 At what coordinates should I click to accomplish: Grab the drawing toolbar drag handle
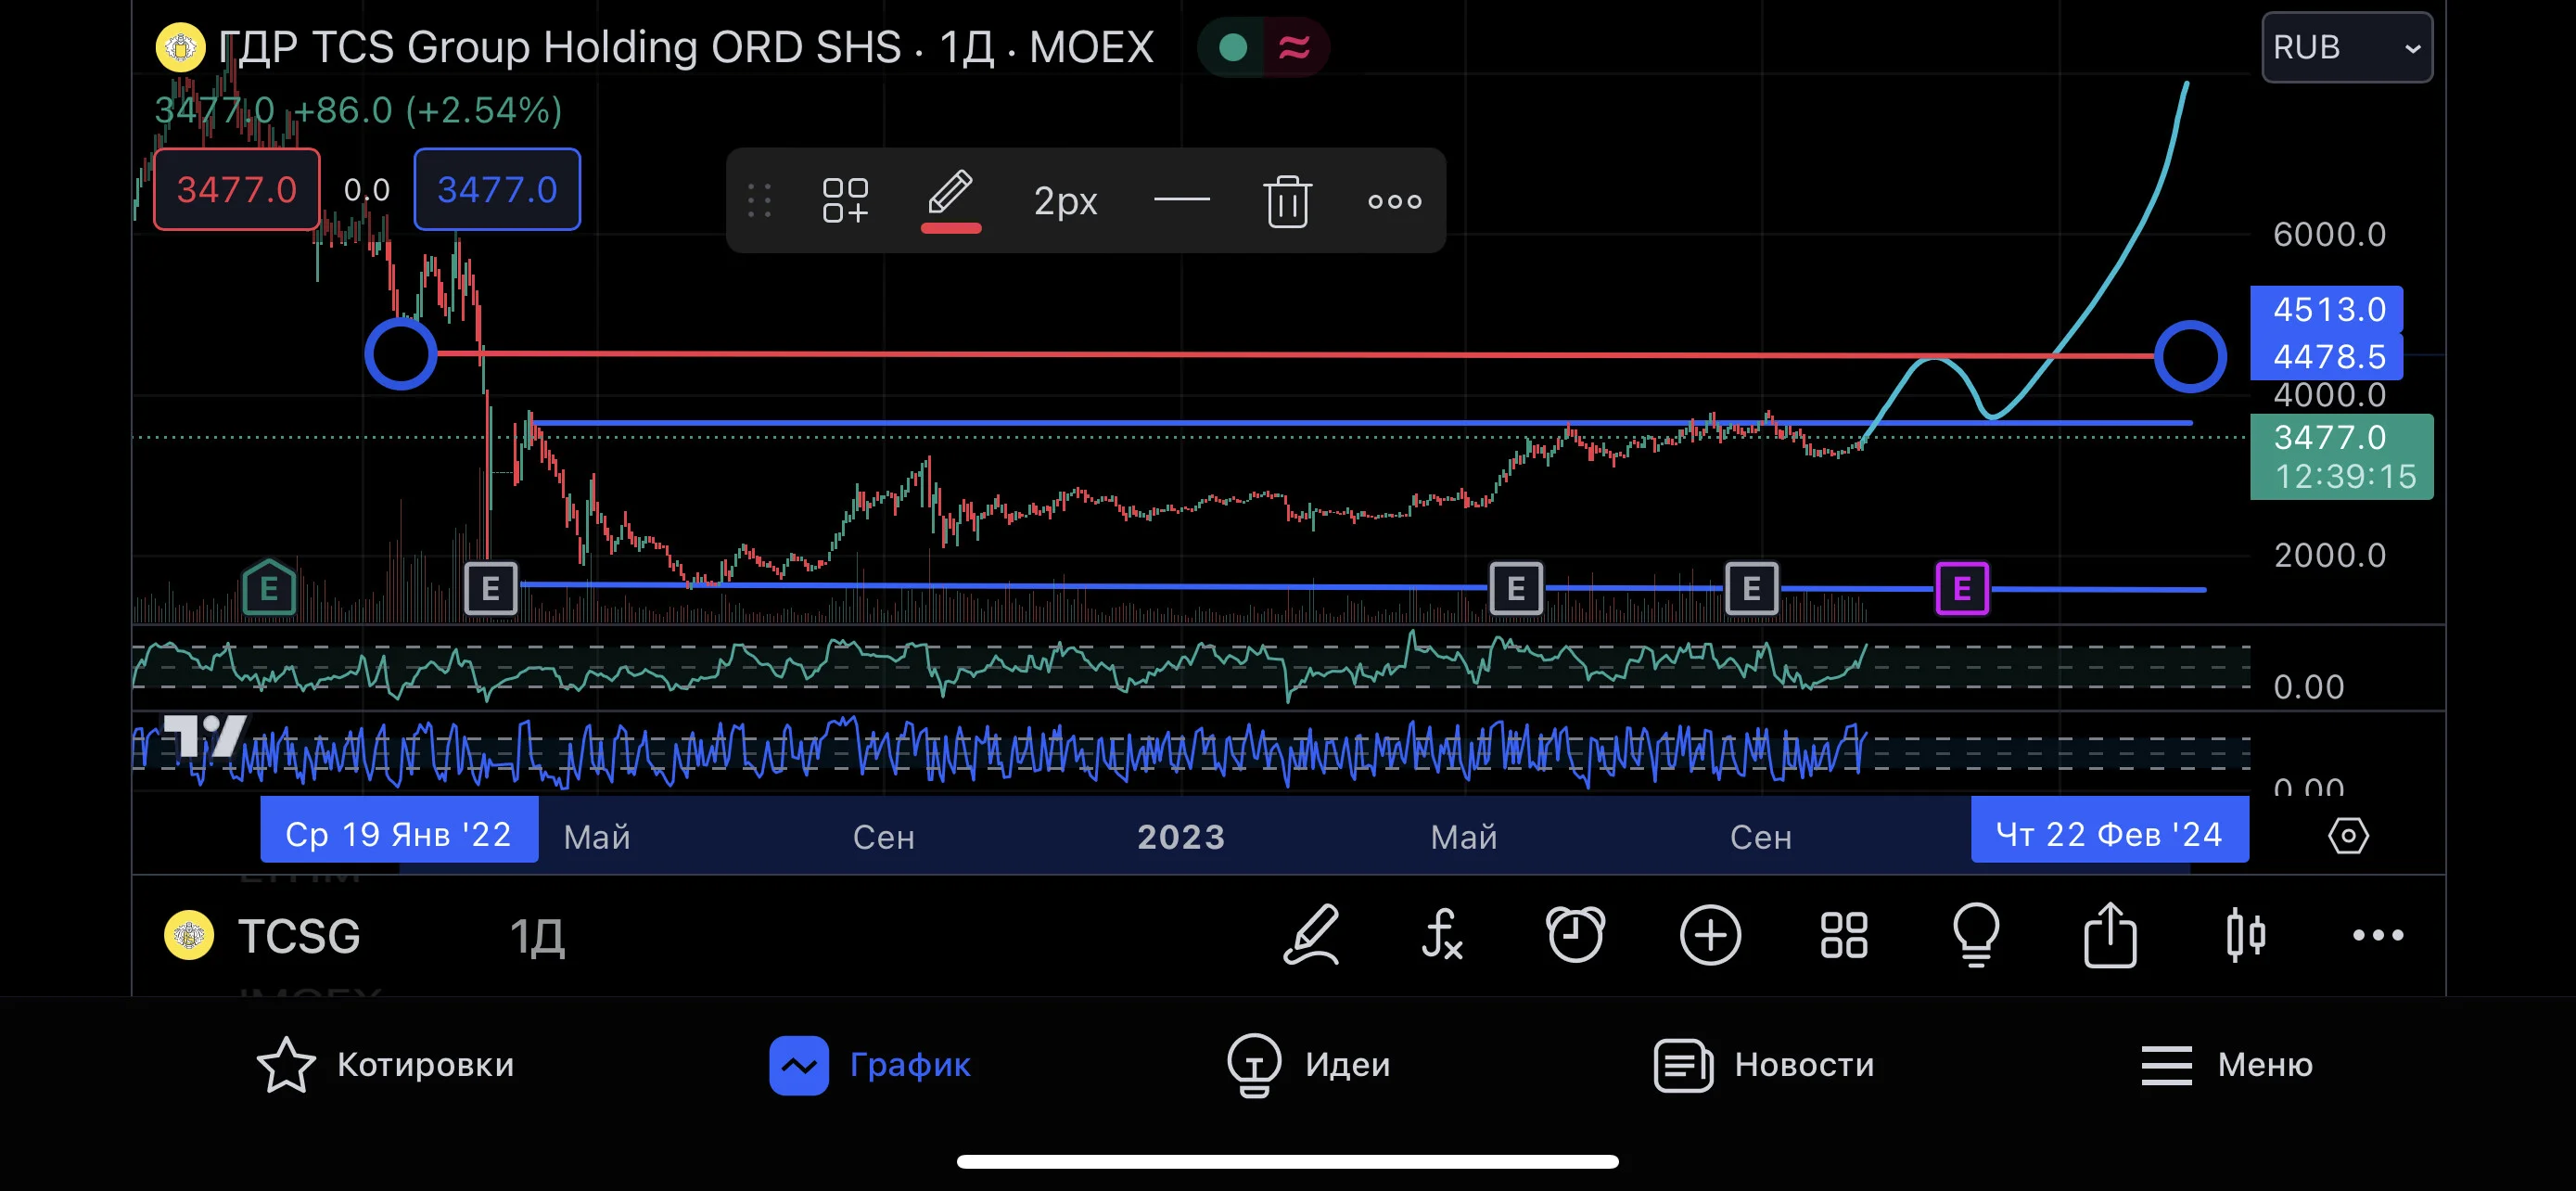click(x=760, y=201)
